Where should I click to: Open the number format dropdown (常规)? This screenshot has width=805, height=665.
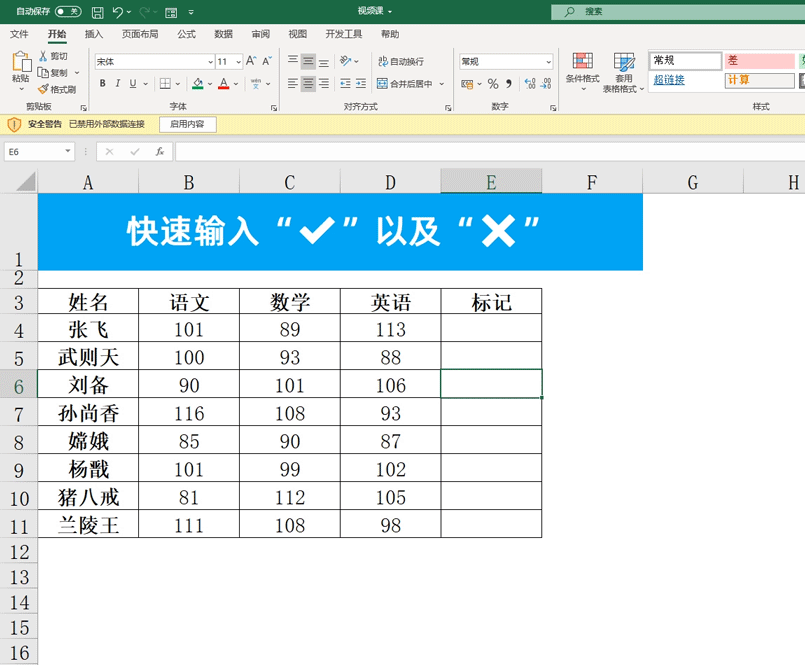(548, 62)
